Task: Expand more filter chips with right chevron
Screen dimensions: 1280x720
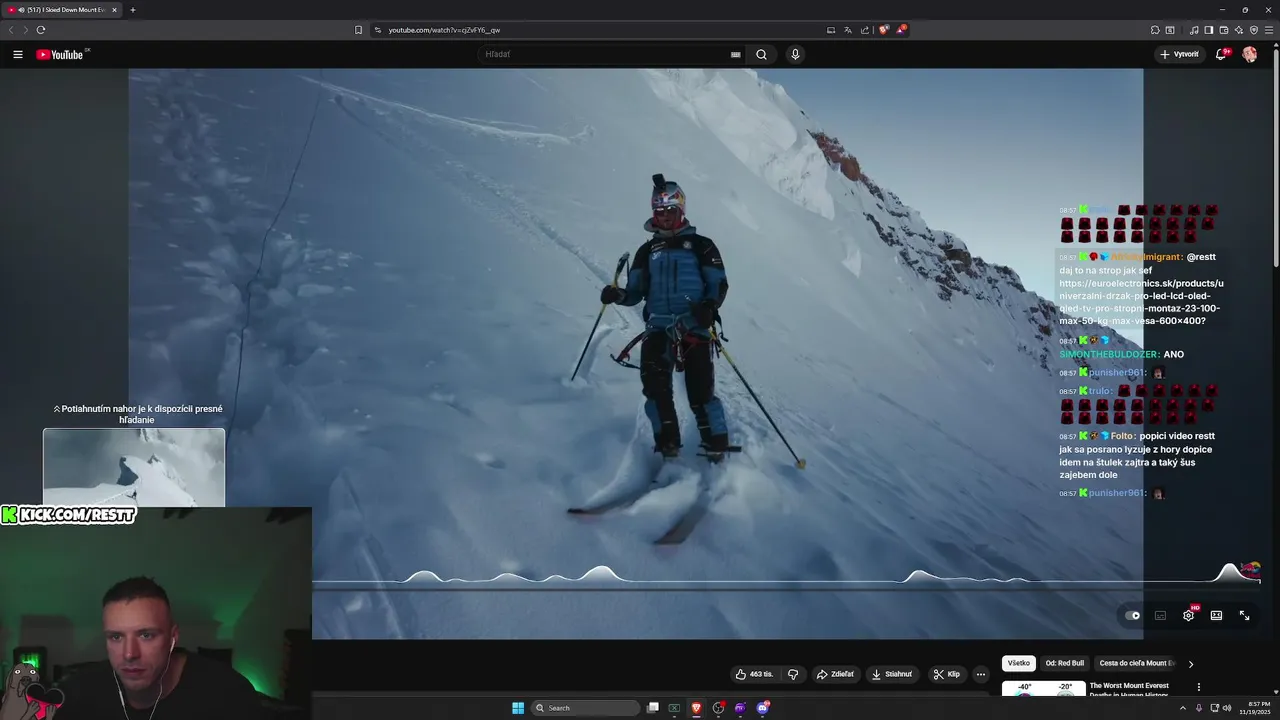Action: coord(1190,663)
